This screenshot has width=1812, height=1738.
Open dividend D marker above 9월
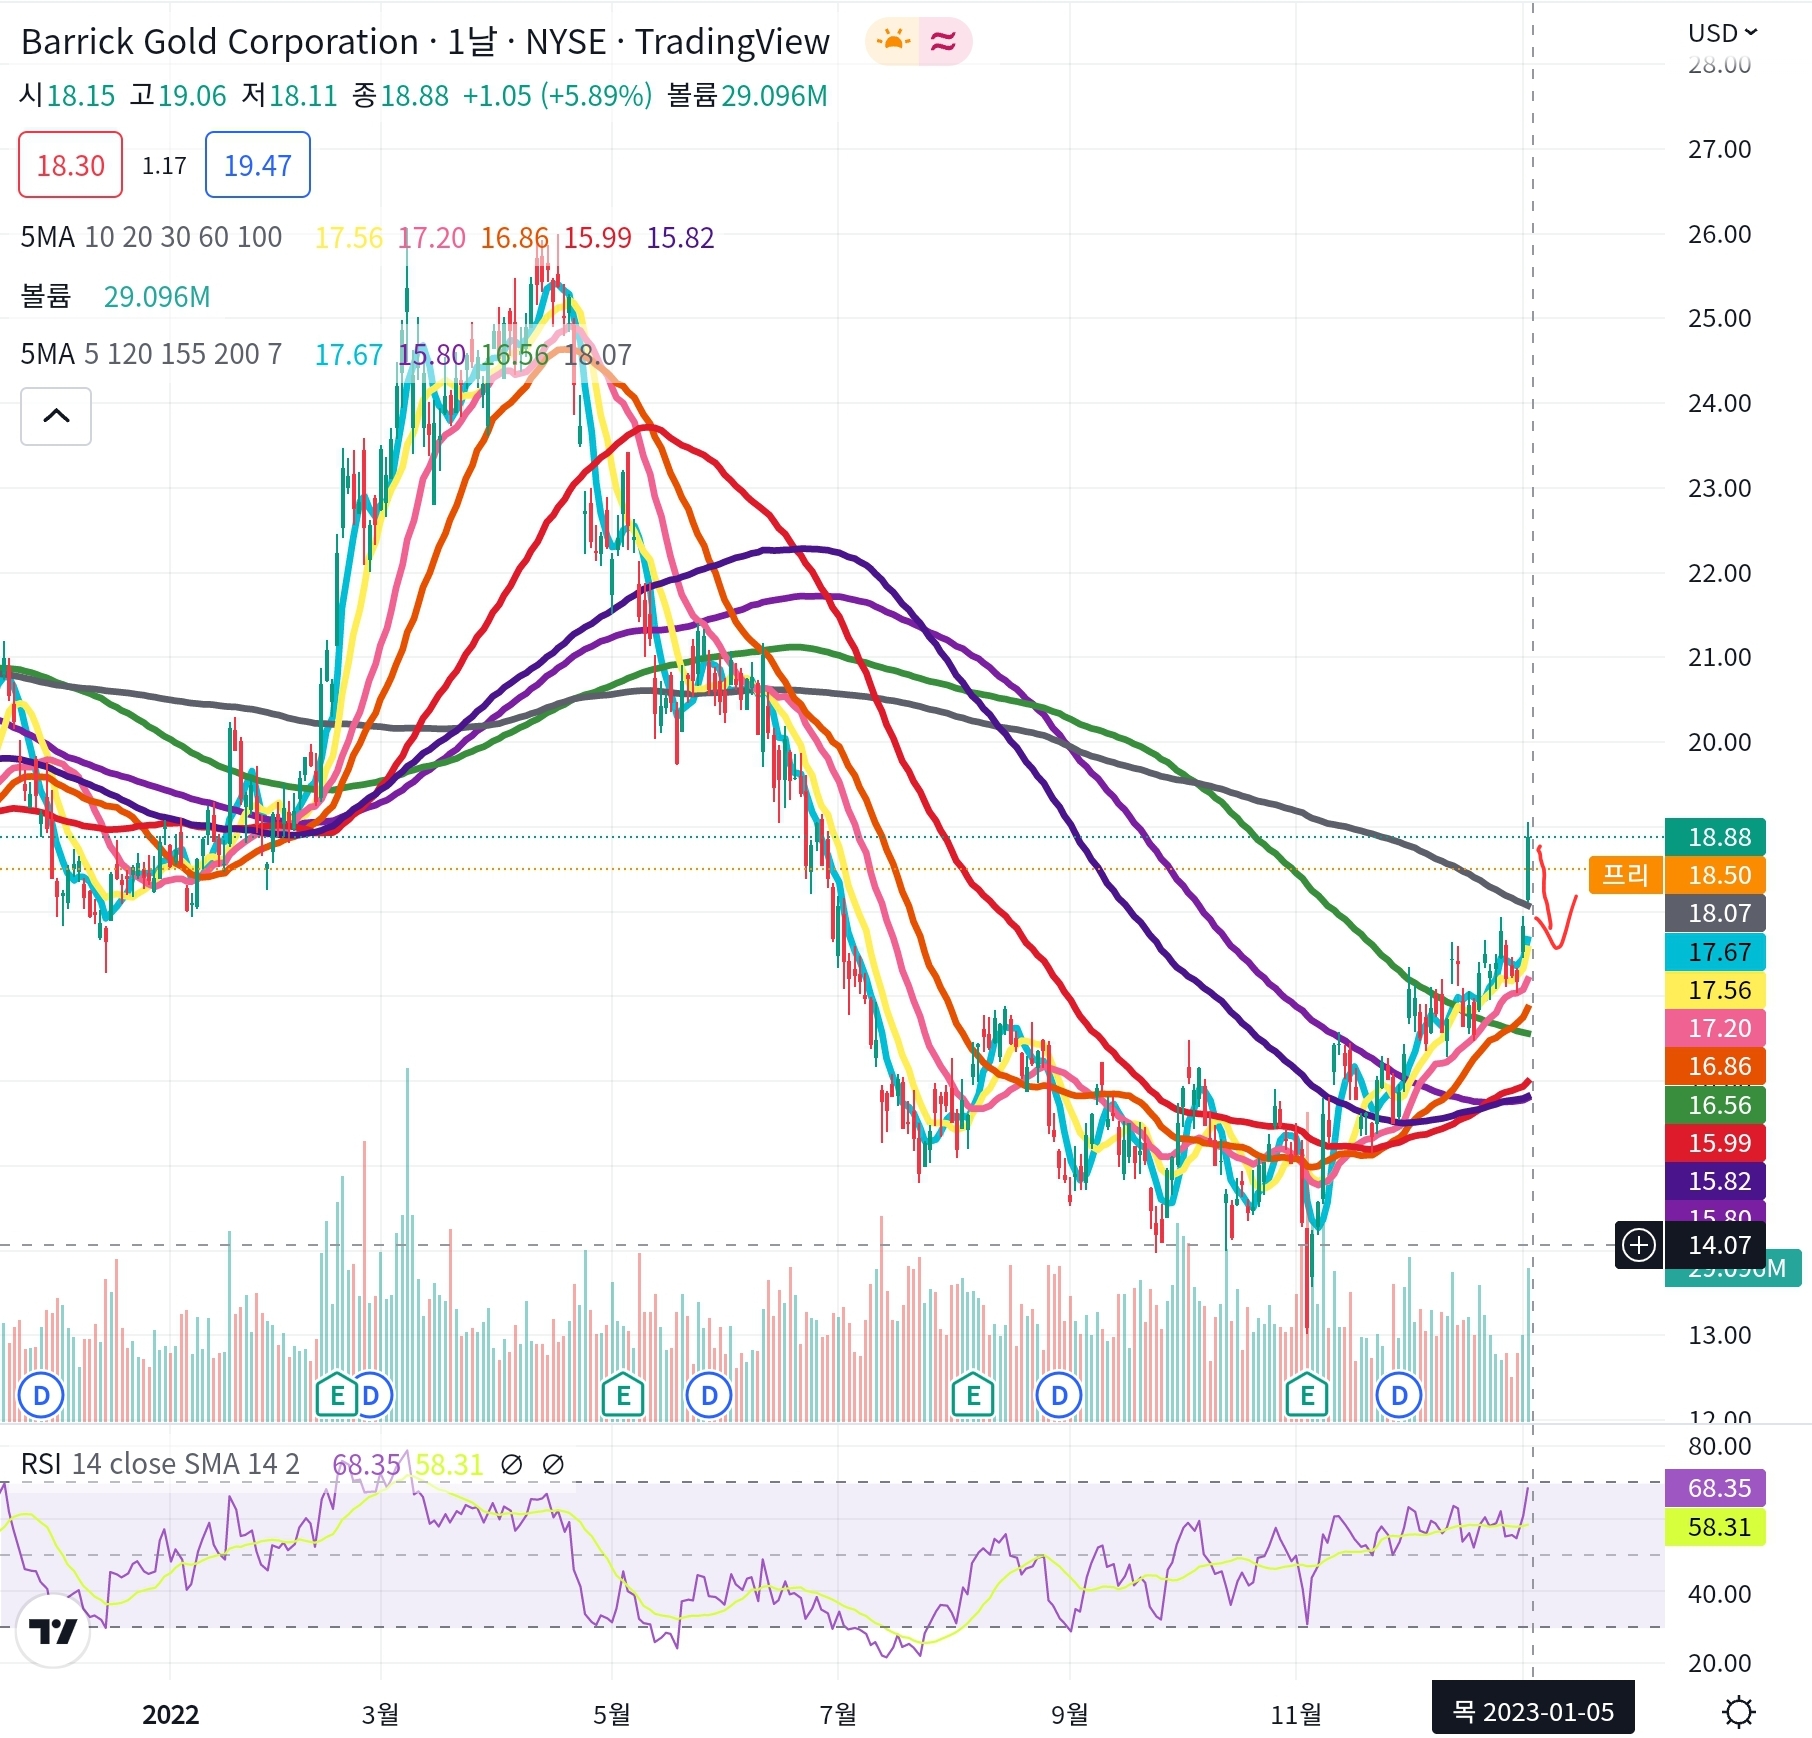(x=1059, y=1395)
